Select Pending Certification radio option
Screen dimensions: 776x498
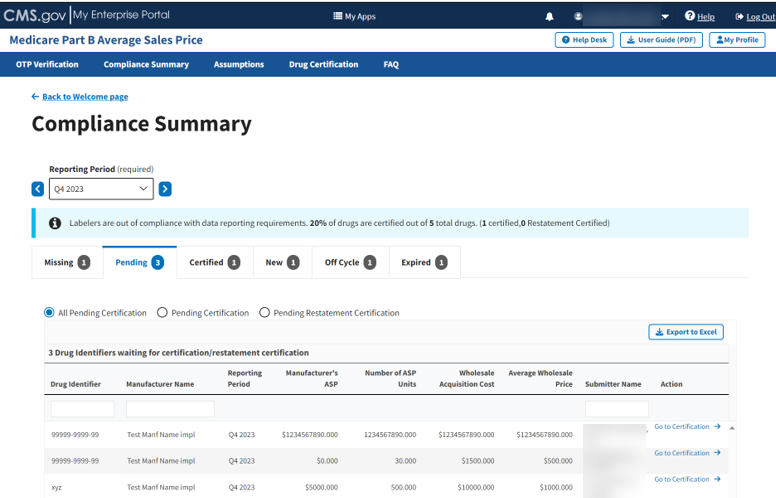coord(162,313)
